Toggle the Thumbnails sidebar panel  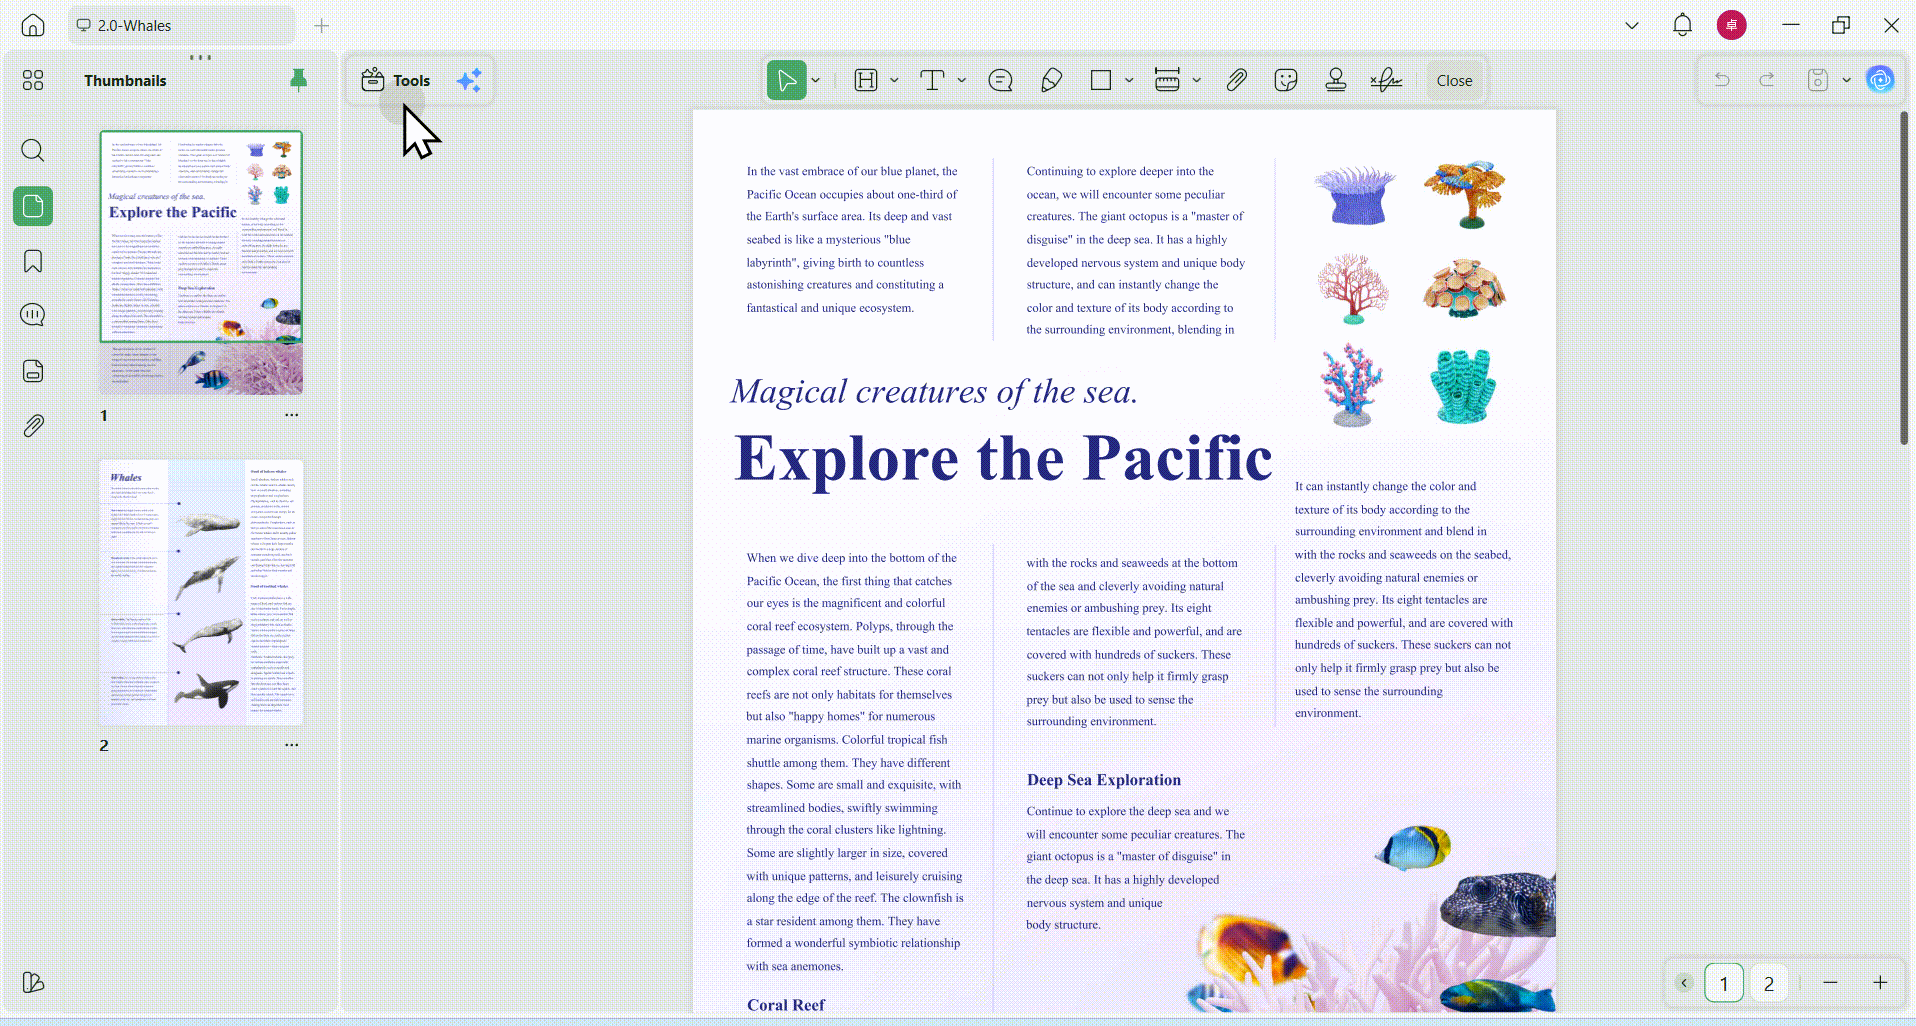tap(33, 206)
